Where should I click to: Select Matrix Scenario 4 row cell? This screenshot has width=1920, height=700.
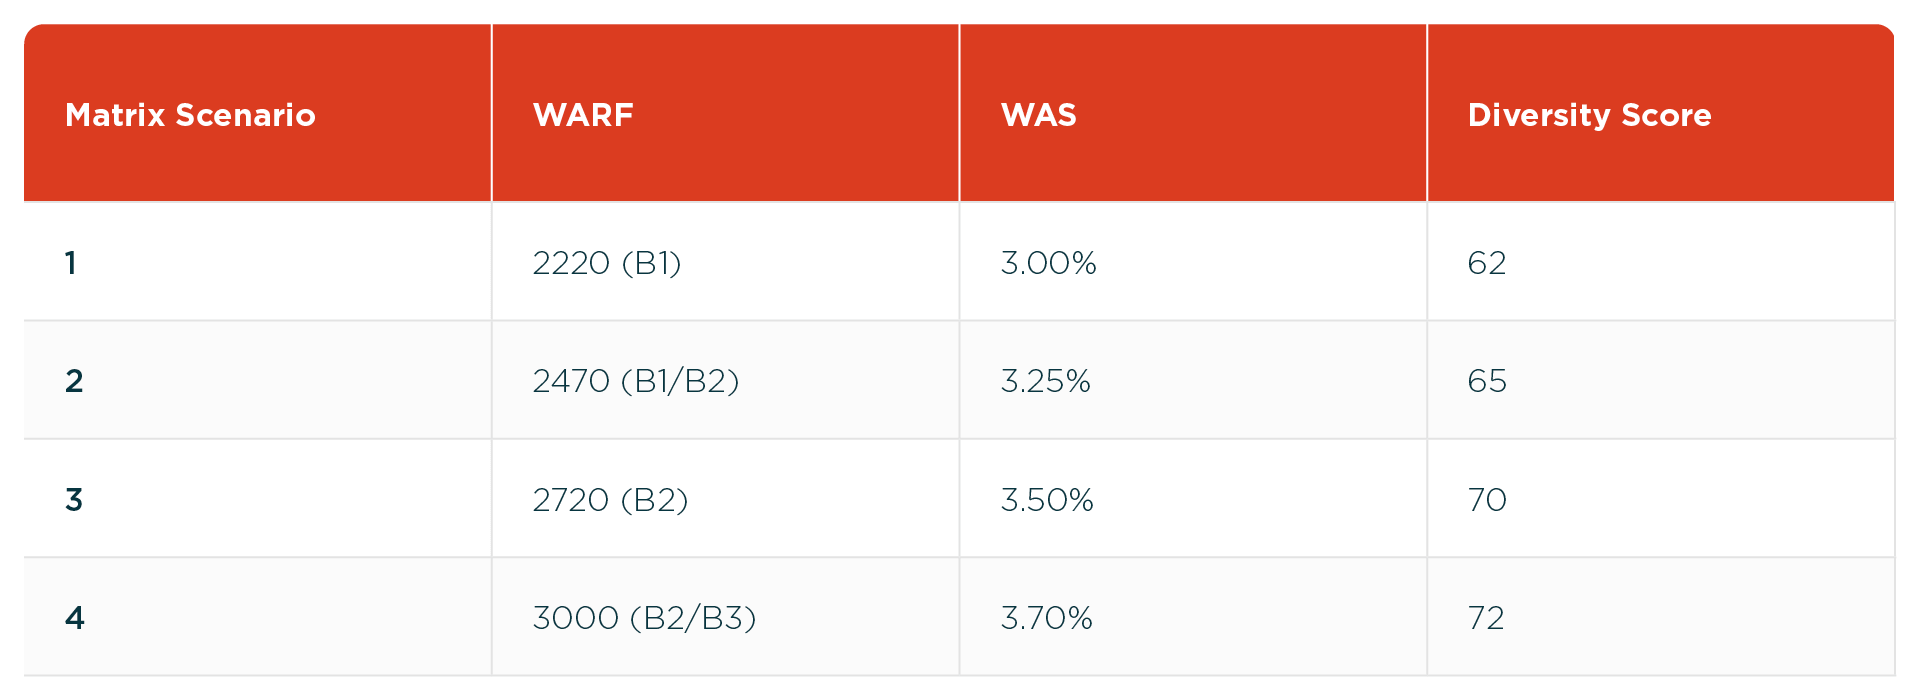point(75,618)
